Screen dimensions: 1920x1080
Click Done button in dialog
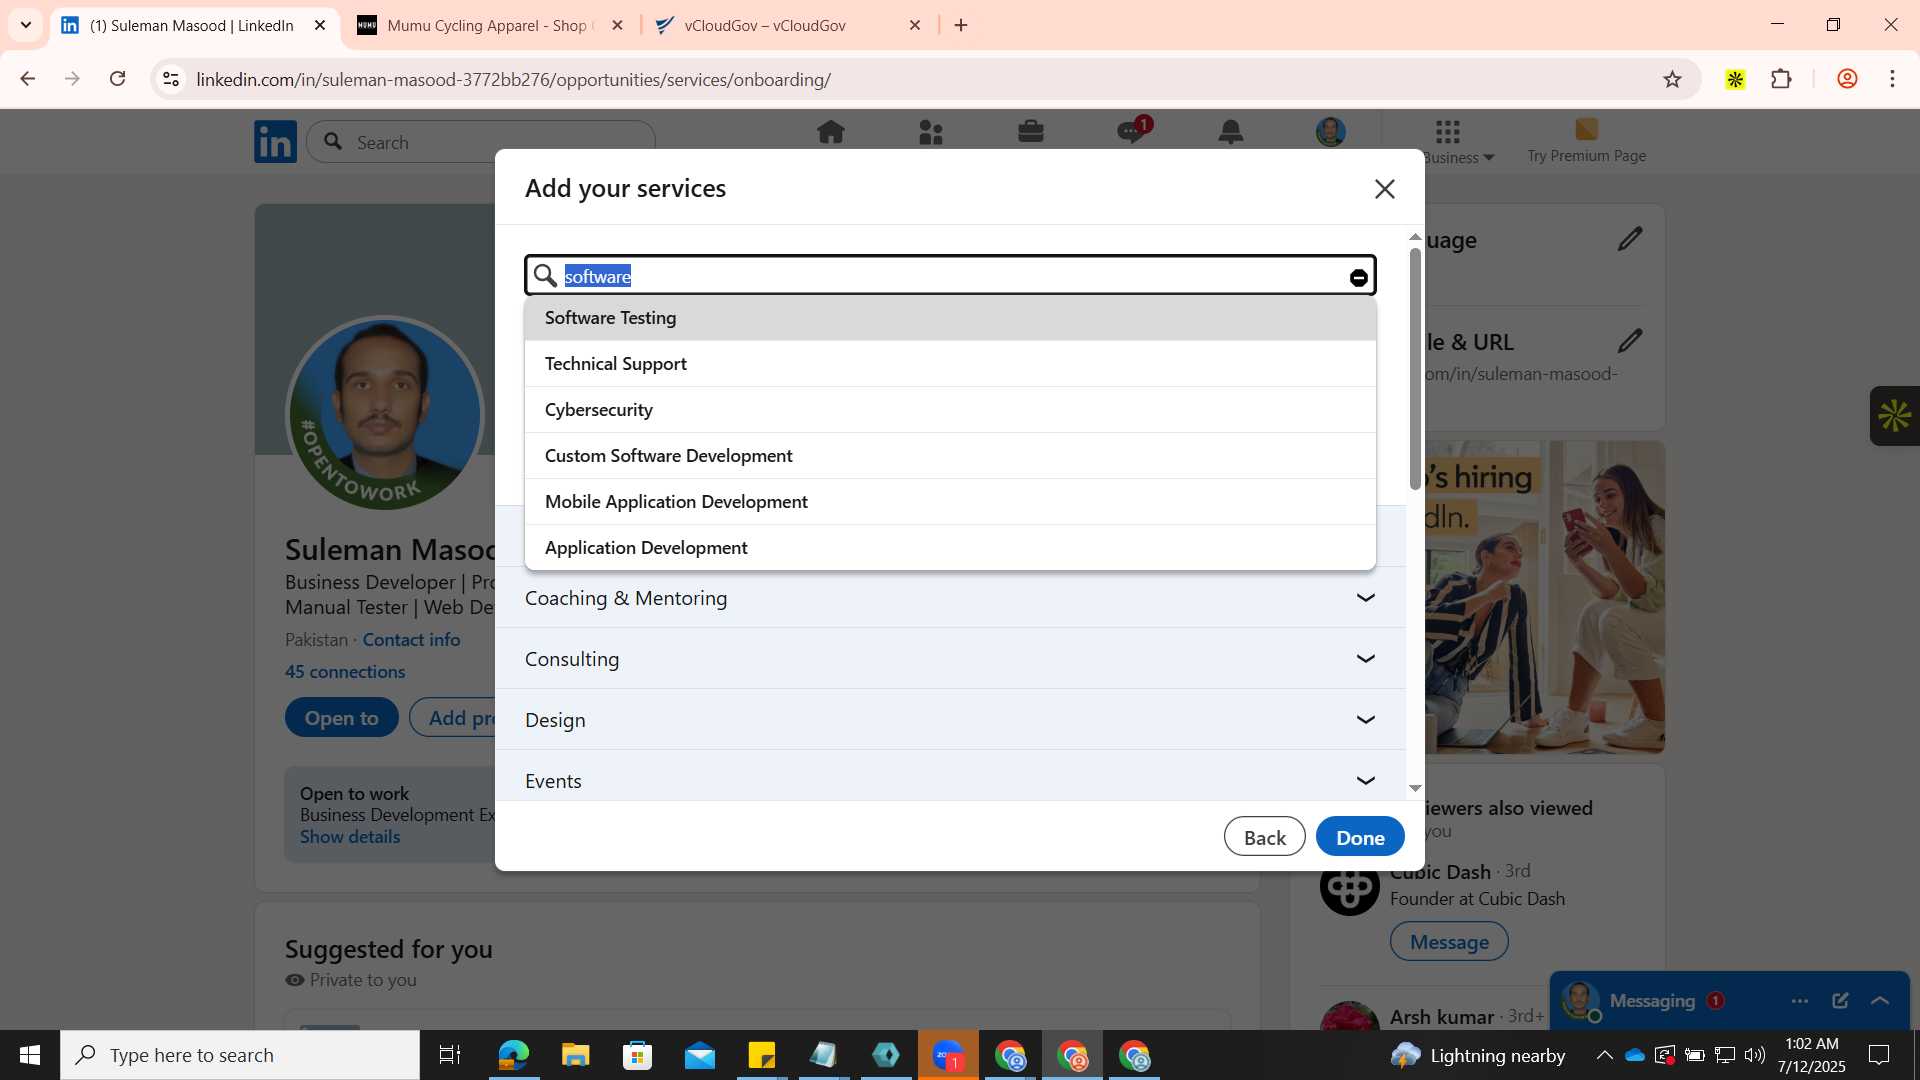pyautogui.click(x=1360, y=837)
